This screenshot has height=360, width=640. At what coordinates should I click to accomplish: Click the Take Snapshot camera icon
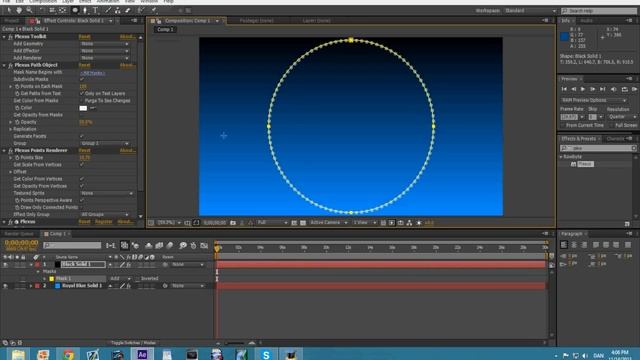(233, 222)
